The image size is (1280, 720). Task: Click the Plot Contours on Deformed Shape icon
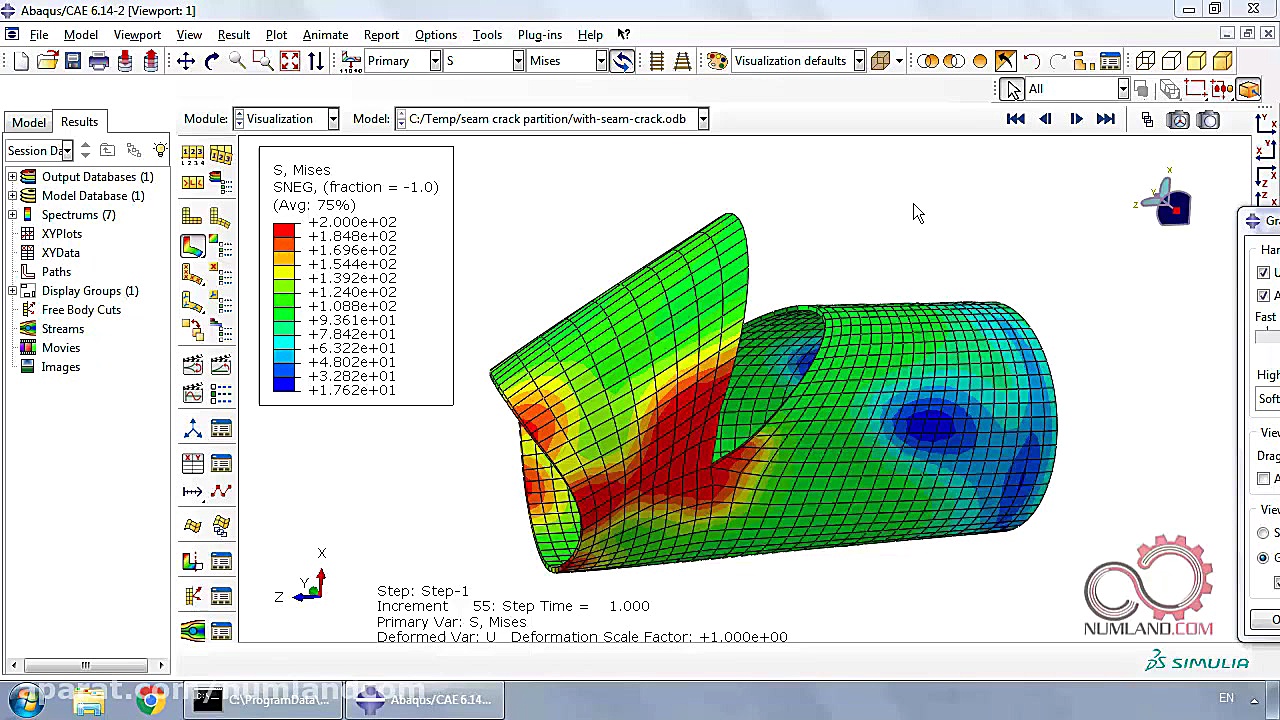[193, 246]
